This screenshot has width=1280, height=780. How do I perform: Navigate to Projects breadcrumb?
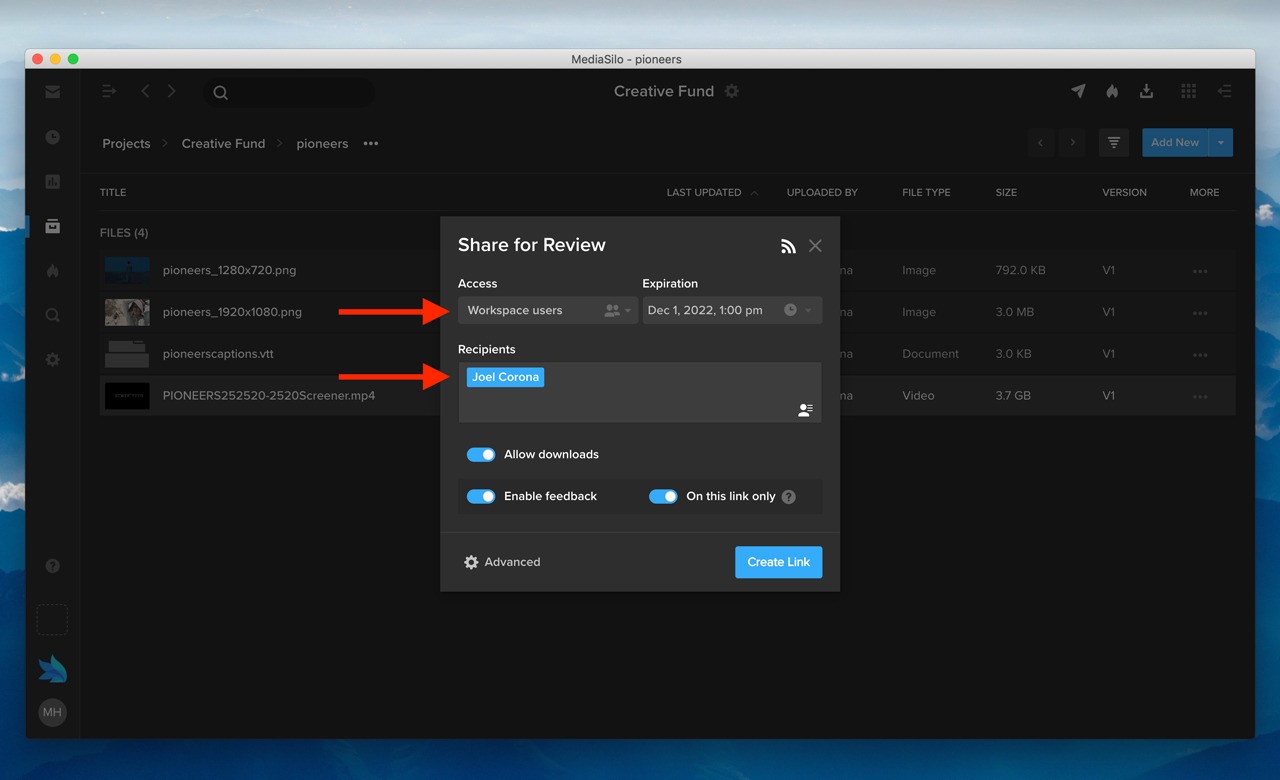126,144
